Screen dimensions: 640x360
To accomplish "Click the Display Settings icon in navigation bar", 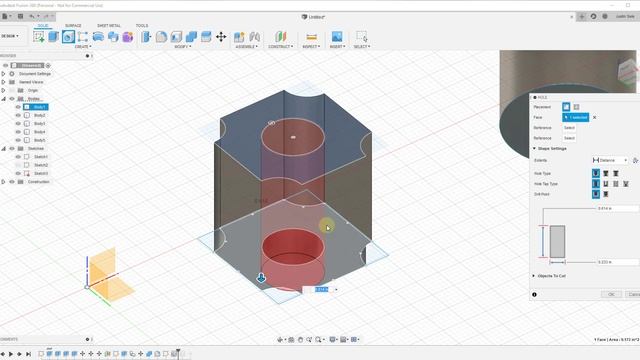I will 333,340.
